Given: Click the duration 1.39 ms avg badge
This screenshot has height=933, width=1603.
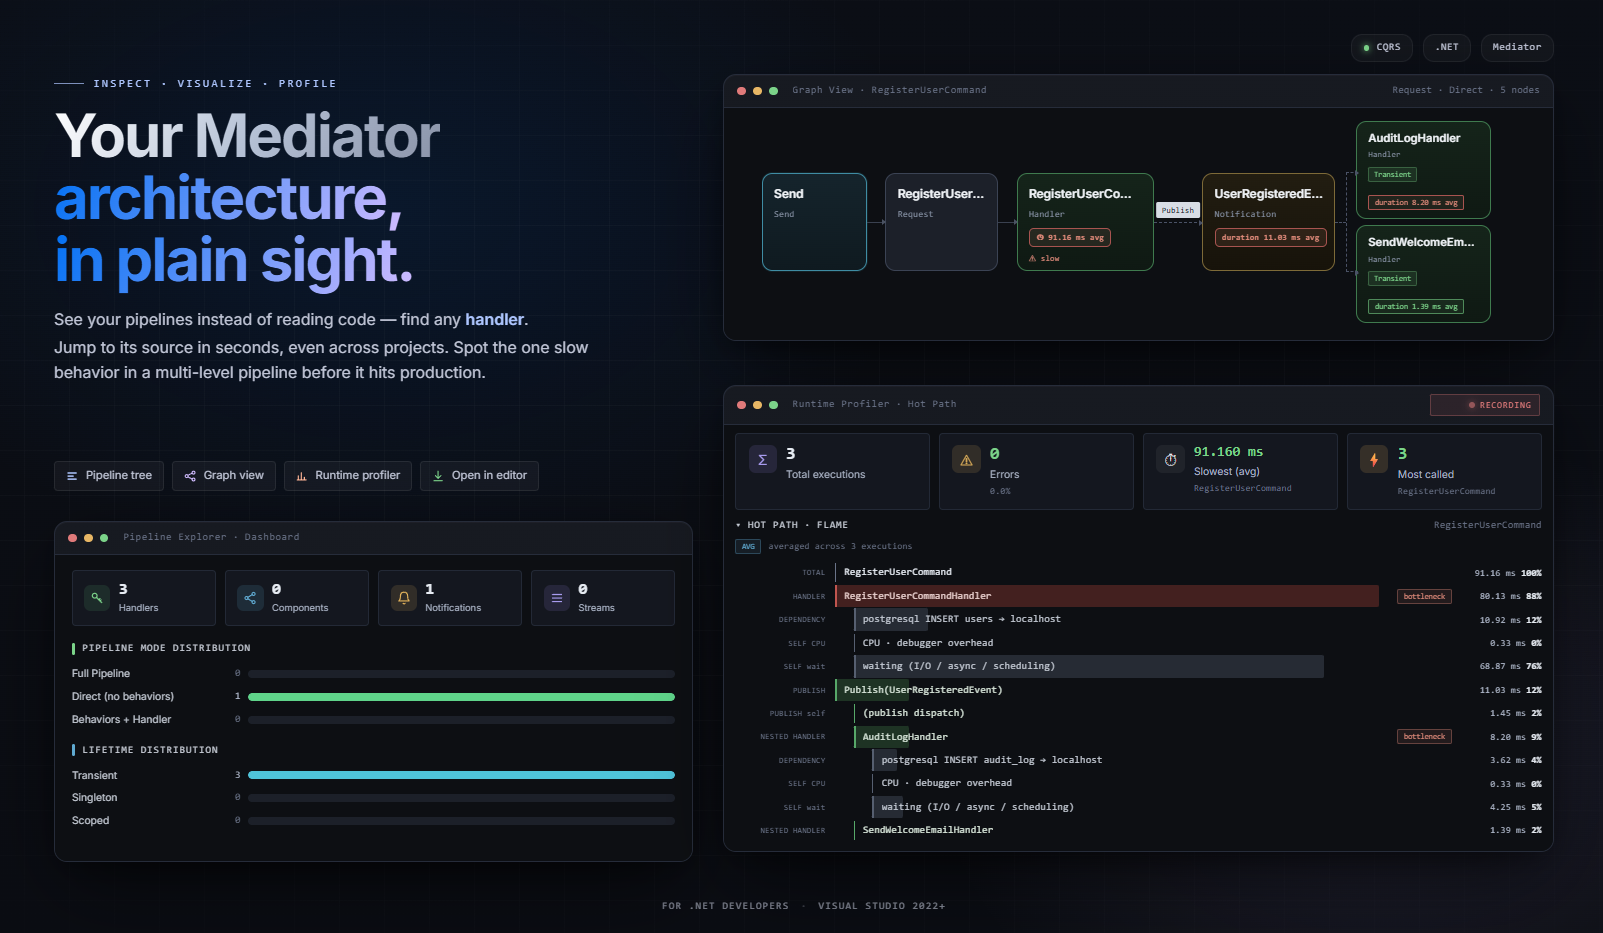Looking at the screenshot, I should (x=1416, y=307).
